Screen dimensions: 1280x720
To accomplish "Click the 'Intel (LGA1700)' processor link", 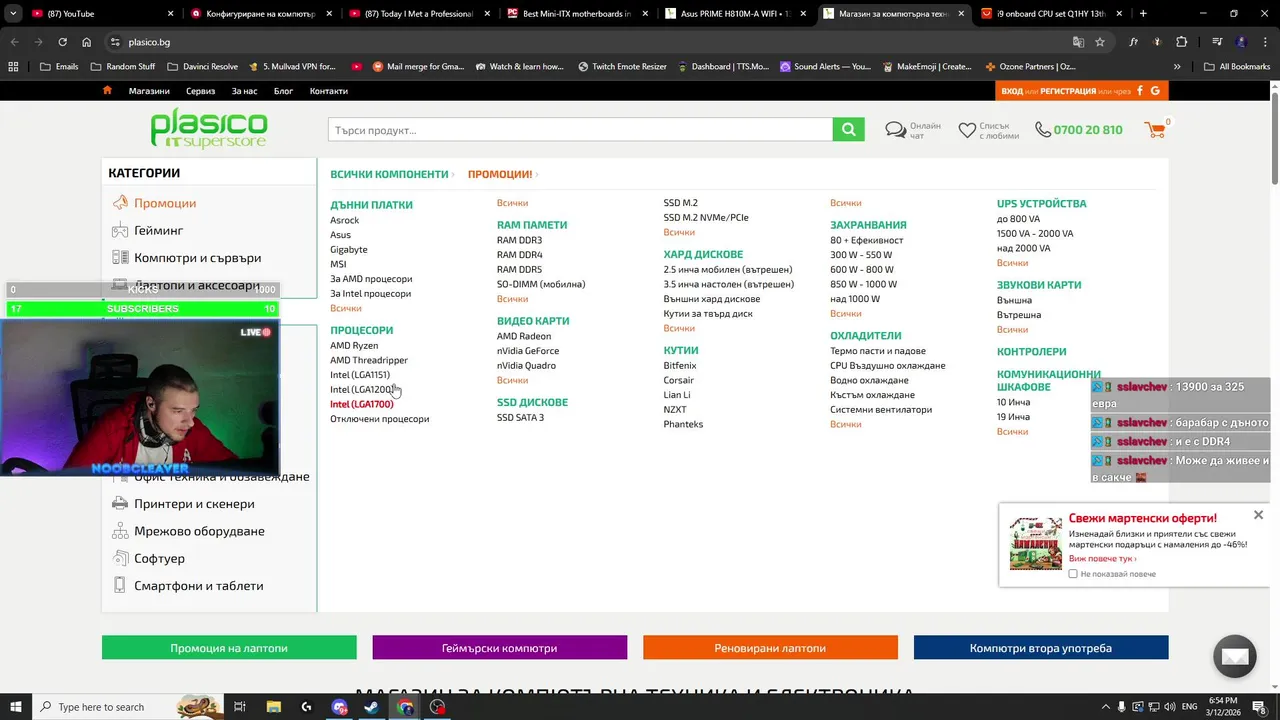I will pyautogui.click(x=362, y=404).
